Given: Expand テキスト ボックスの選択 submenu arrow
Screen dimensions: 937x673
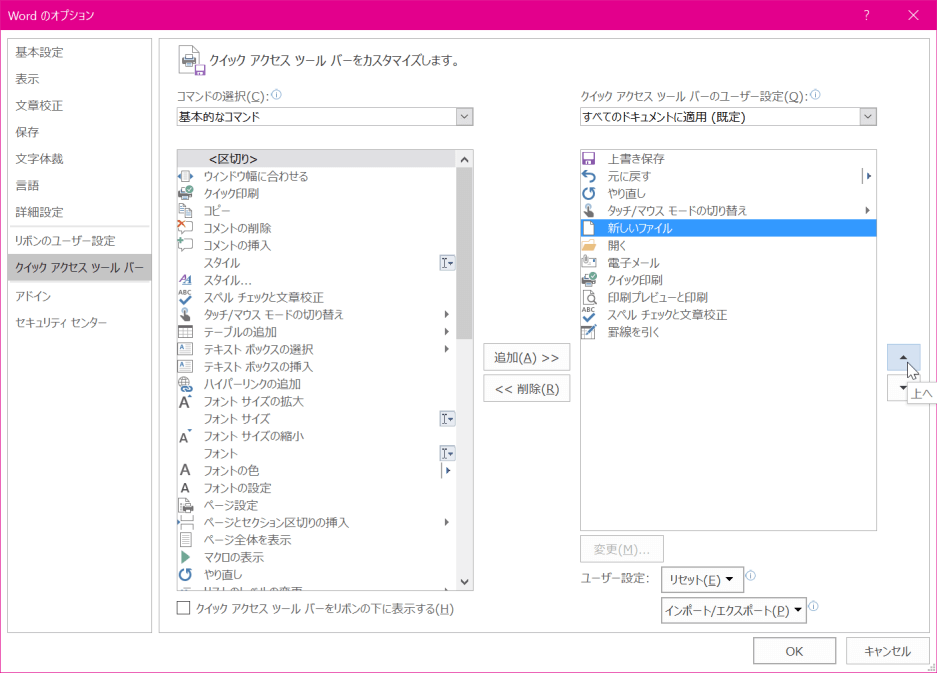Looking at the screenshot, I should tap(446, 349).
